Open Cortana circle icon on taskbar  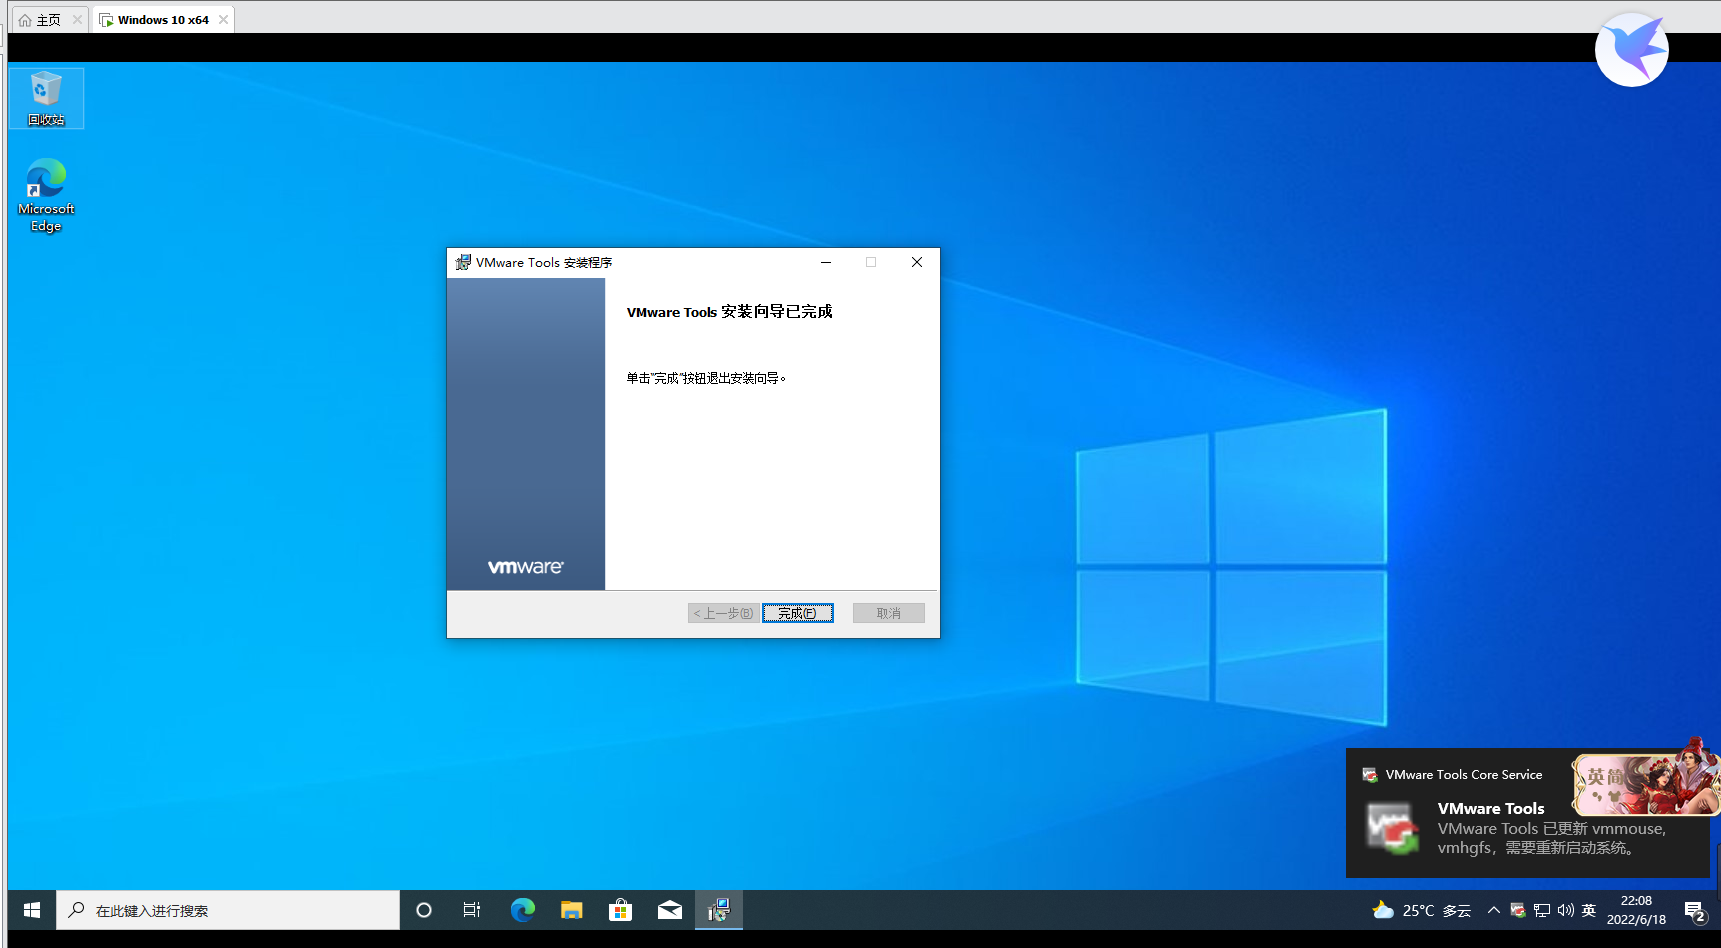tap(424, 910)
